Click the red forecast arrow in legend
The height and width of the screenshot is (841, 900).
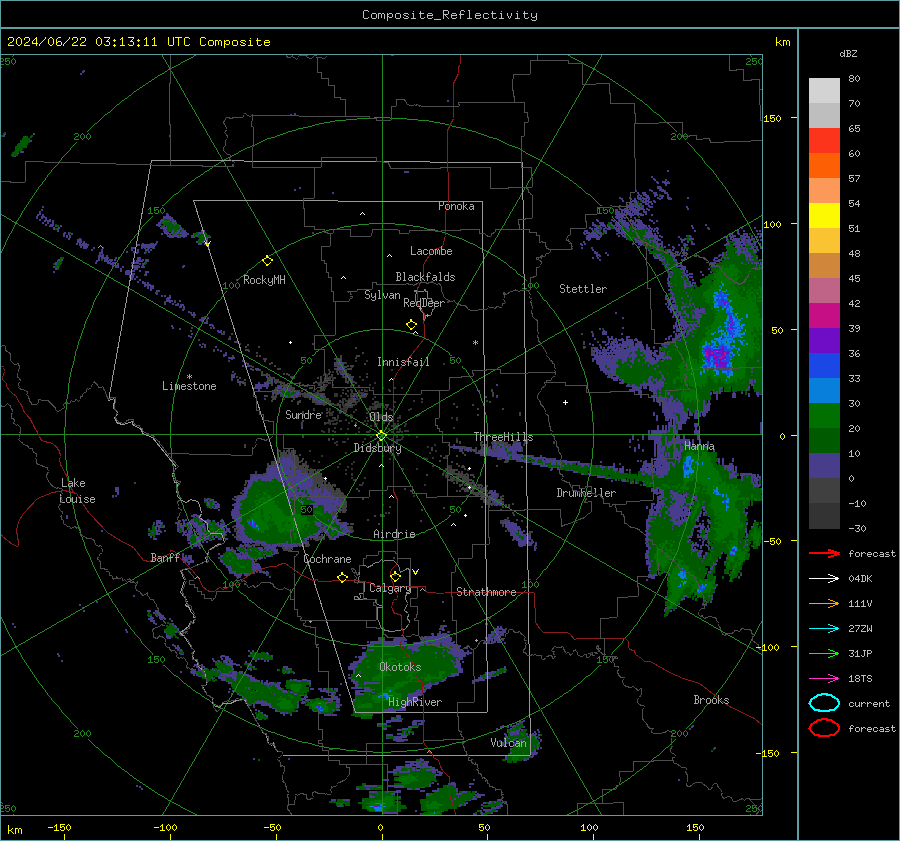(x=824, y=553)
